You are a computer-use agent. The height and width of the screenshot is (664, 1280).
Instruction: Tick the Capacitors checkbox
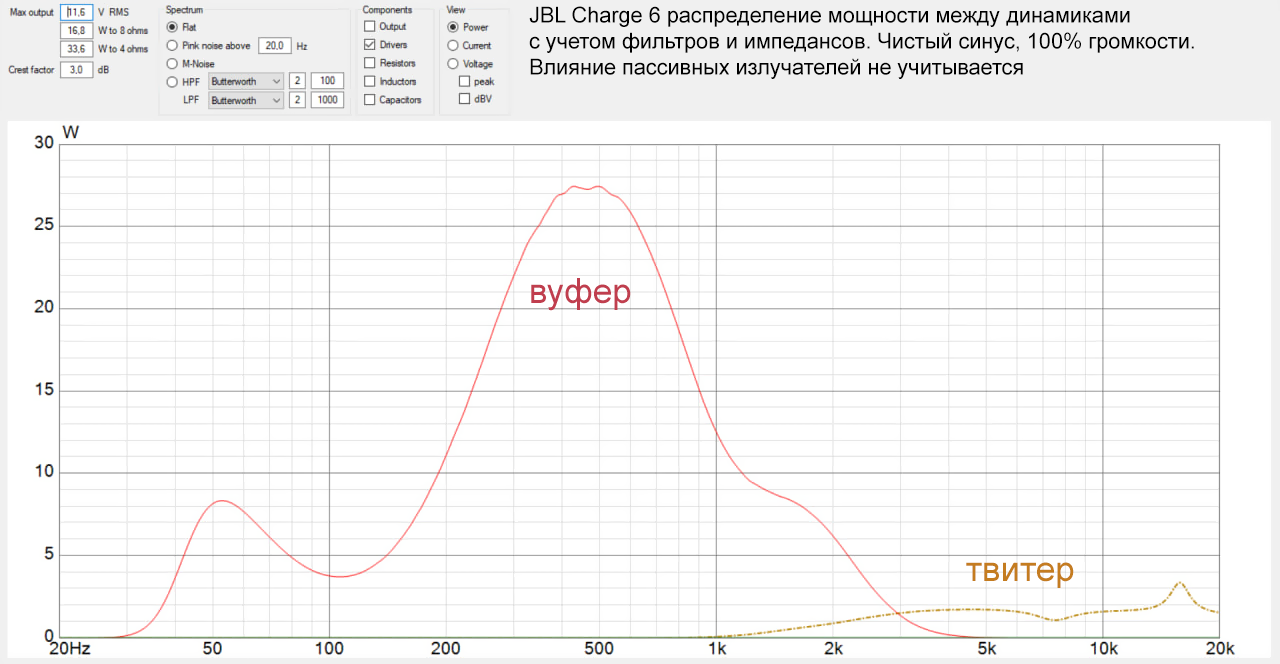[370, 100]
